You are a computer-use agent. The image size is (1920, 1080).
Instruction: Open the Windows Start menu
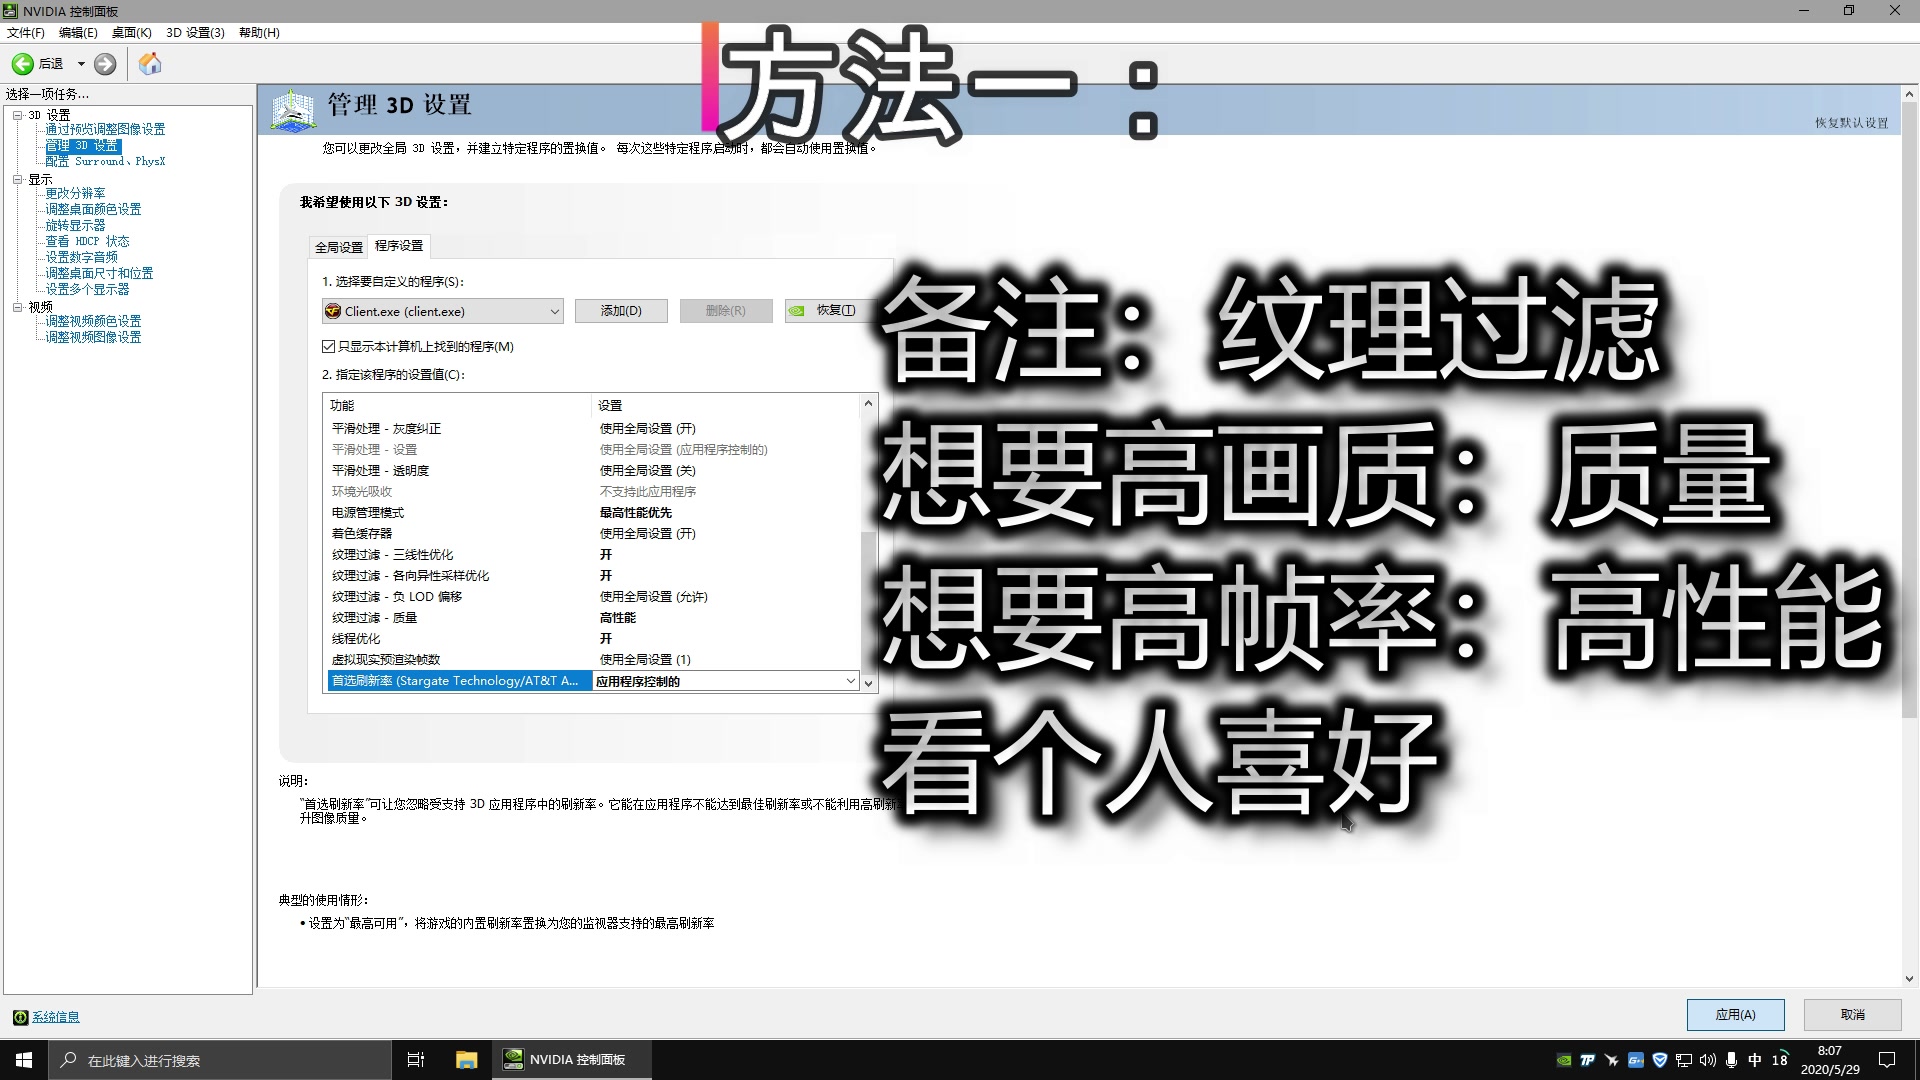pyautogui.click(x=24, y=1060)
